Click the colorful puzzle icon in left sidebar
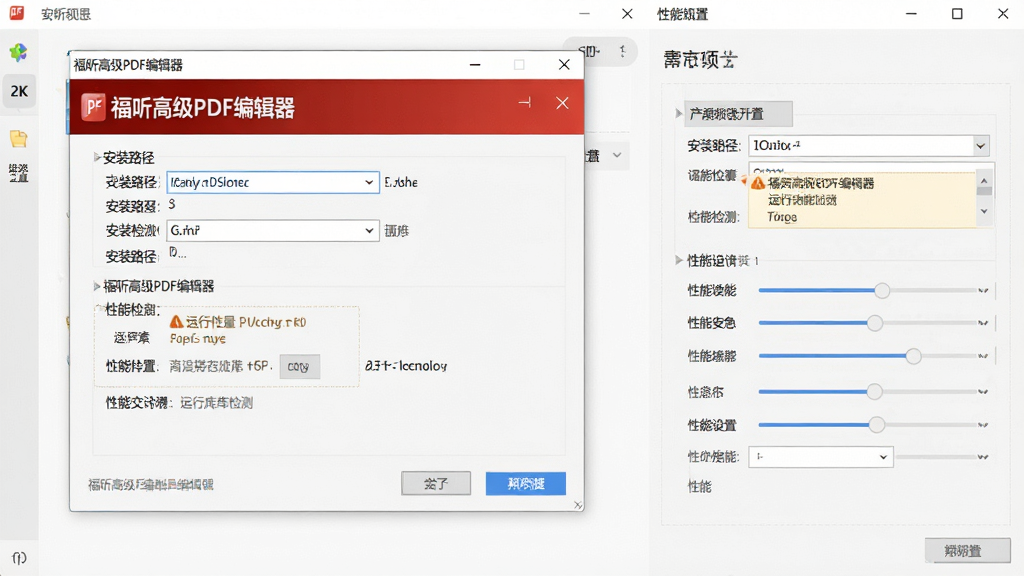The width and height of the screenshot is (1024, 576). tap(18, 52)
